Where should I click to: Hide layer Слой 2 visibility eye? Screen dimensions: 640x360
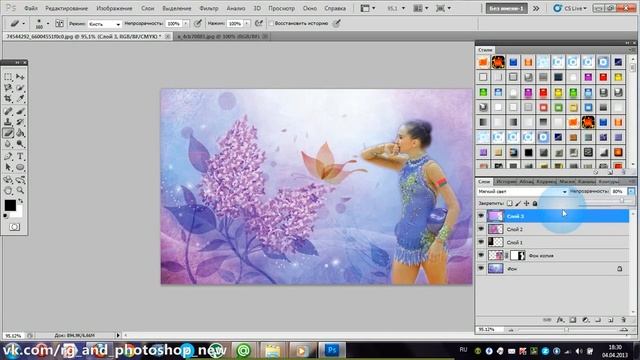click(481, 229)
